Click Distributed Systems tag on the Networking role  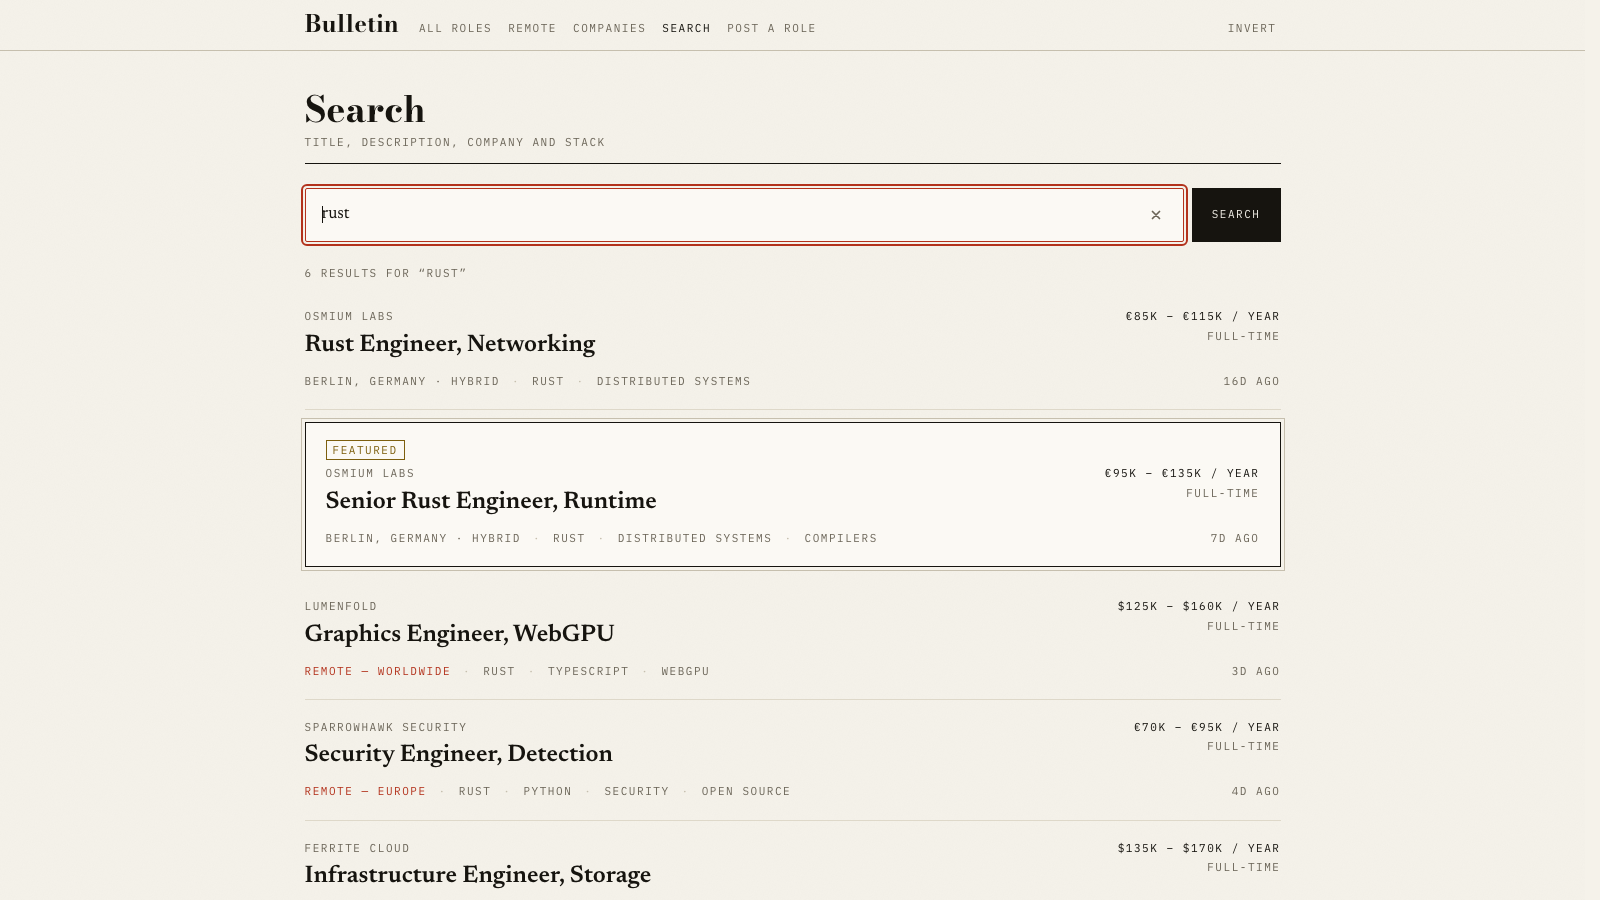coord(674,382)
